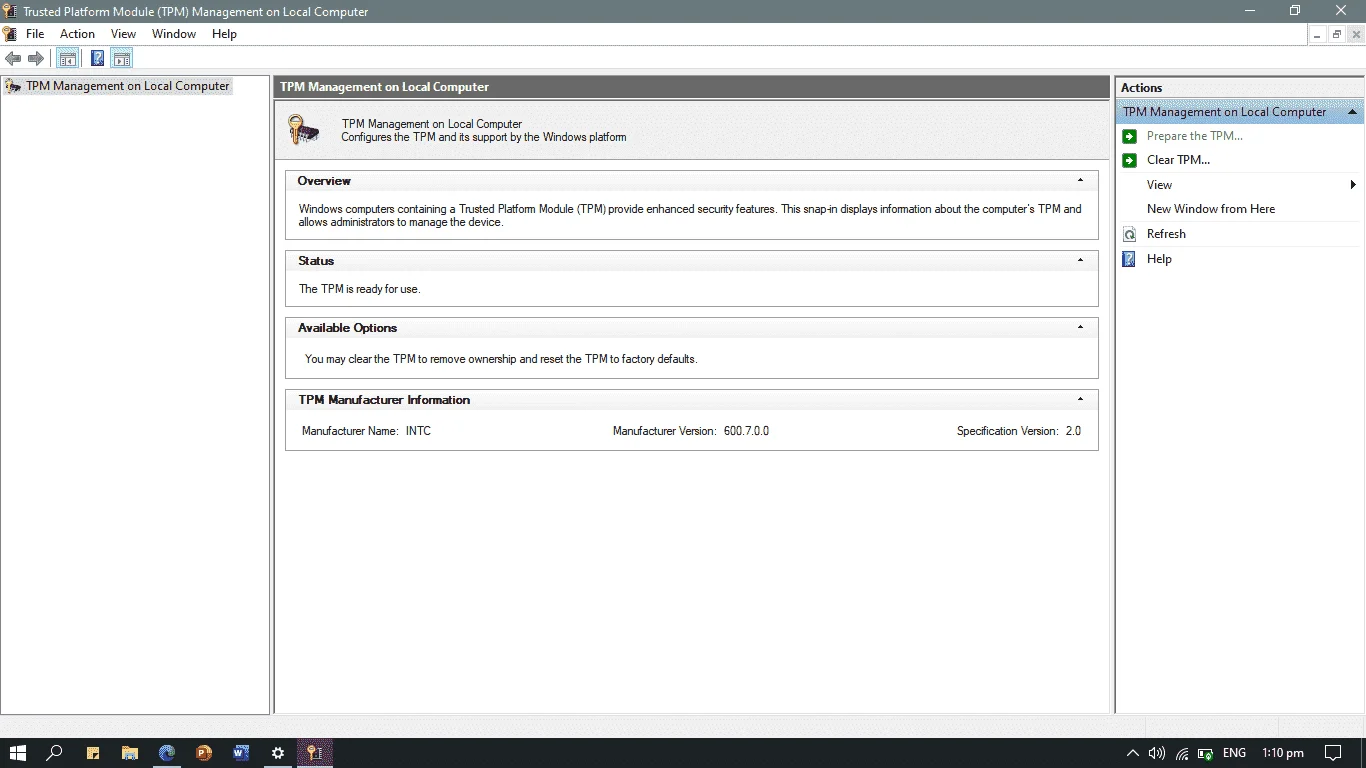The width and height of the screenshot is (1366, 768).
Task: Switch to Microsoft Edge on taskbar
Action: click(167, 753)
